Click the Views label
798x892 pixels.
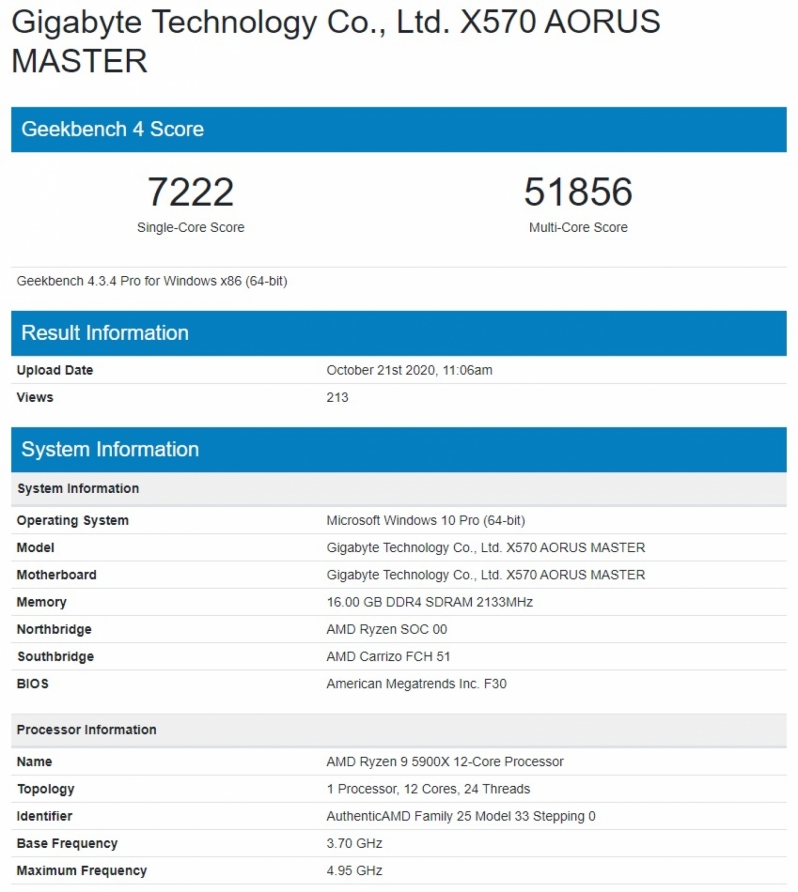(x=35, y=398)
